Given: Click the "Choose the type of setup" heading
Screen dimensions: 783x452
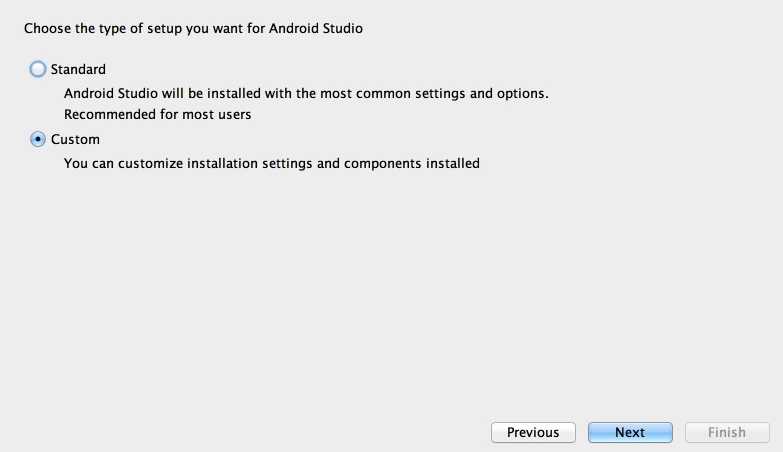Looking at the screenshot, I should point(193,29).
